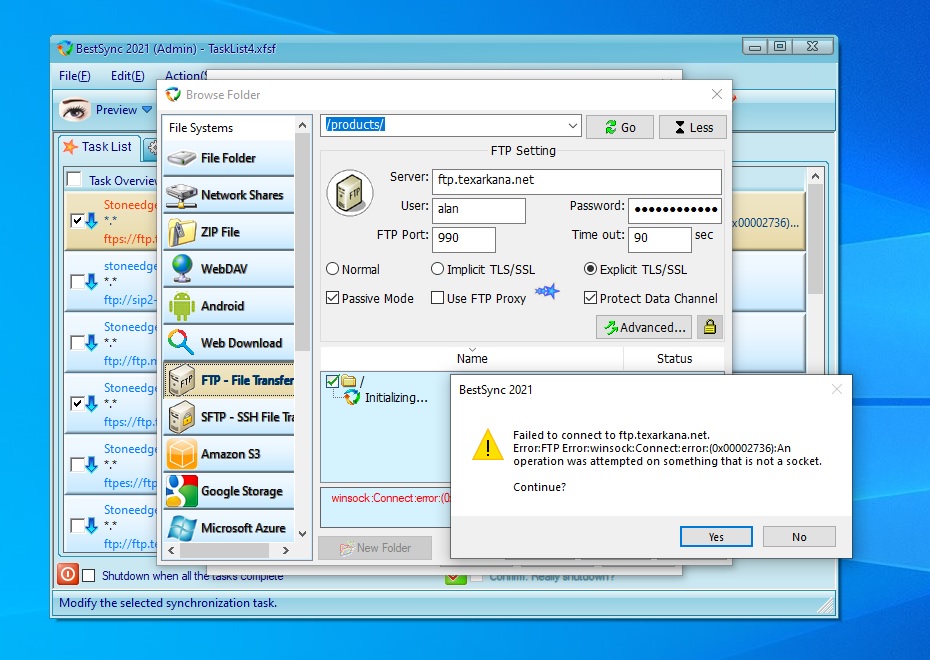Image resolution: width=930 pixels, height=660 pixels.
Task: Enable Use FTP Proxy checkbox
Action: pyautogui.click(x=437, y=298)
